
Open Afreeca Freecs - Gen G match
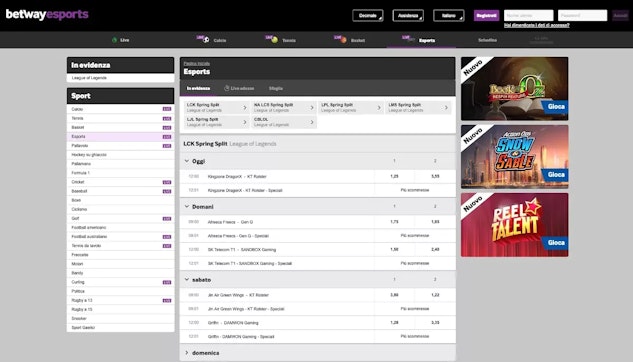pos(230,222)
